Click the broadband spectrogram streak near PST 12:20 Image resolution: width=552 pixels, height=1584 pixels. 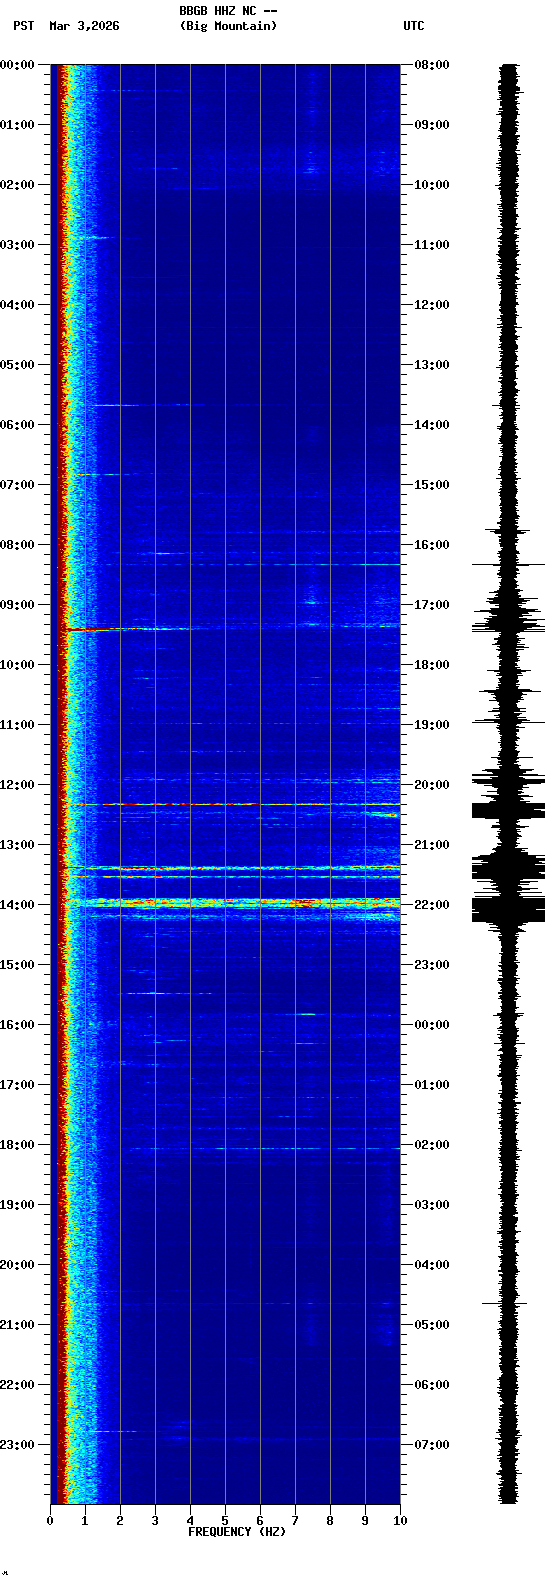point(235,804)
